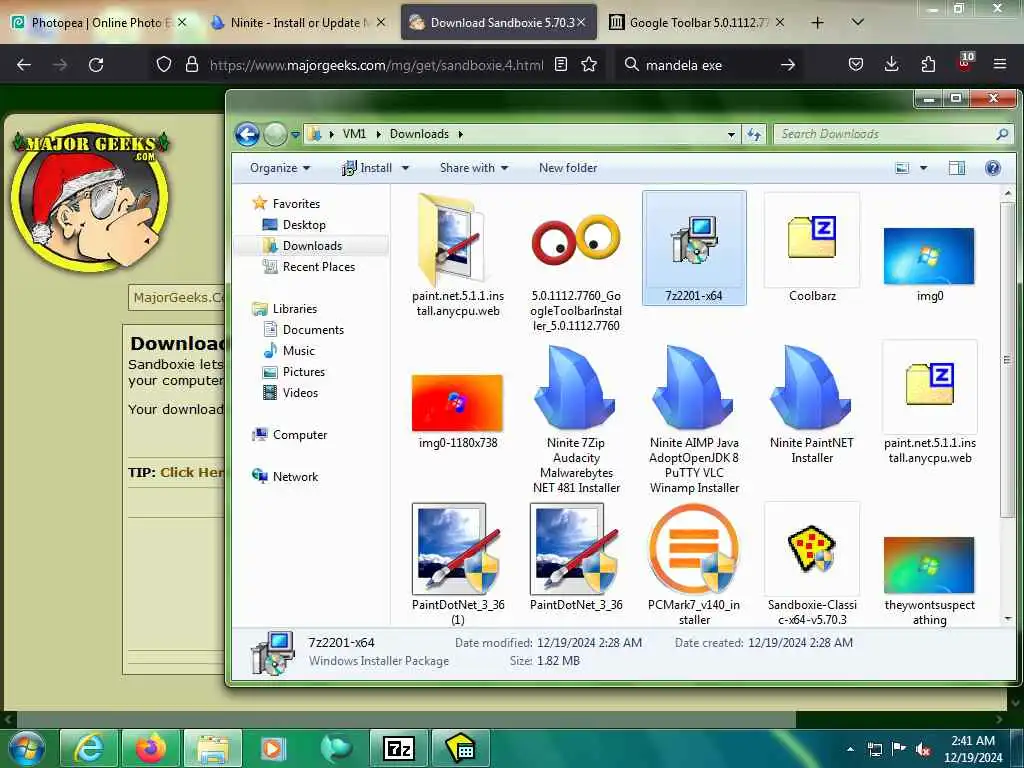Open Internet Explorer from taskbar

89,748
